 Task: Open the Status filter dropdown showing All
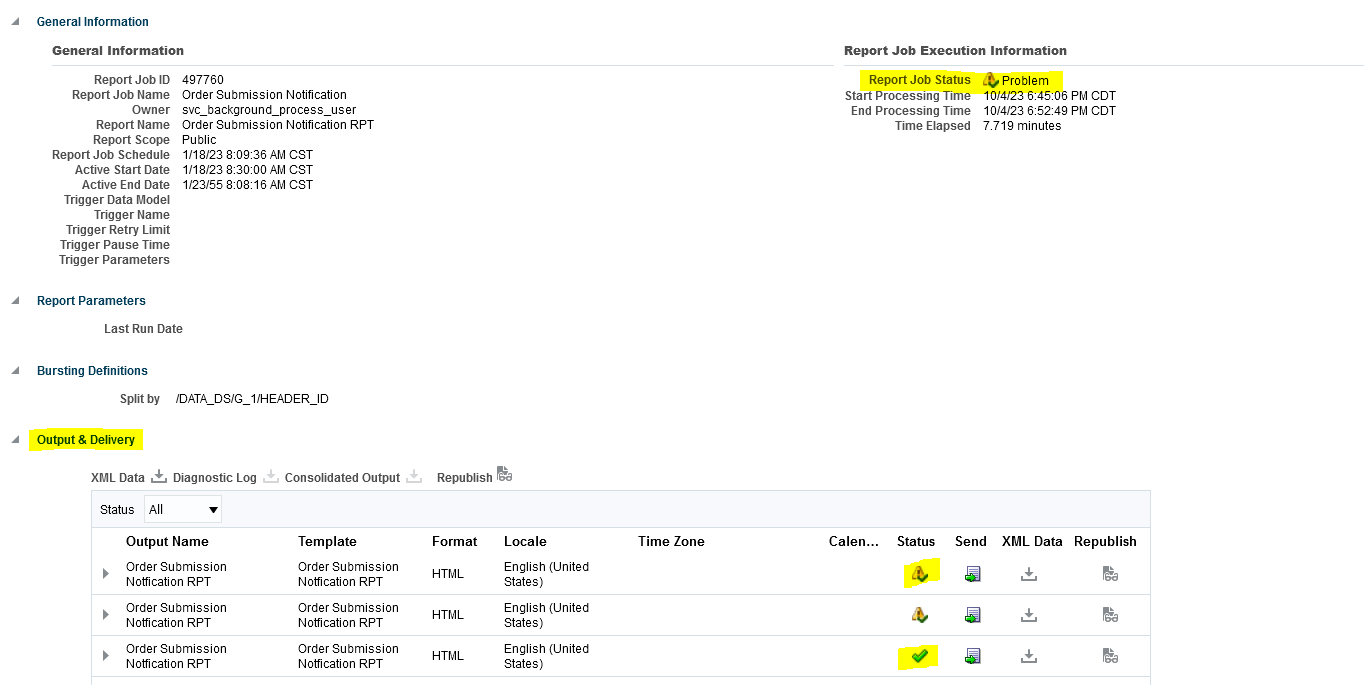click(182, 509)
